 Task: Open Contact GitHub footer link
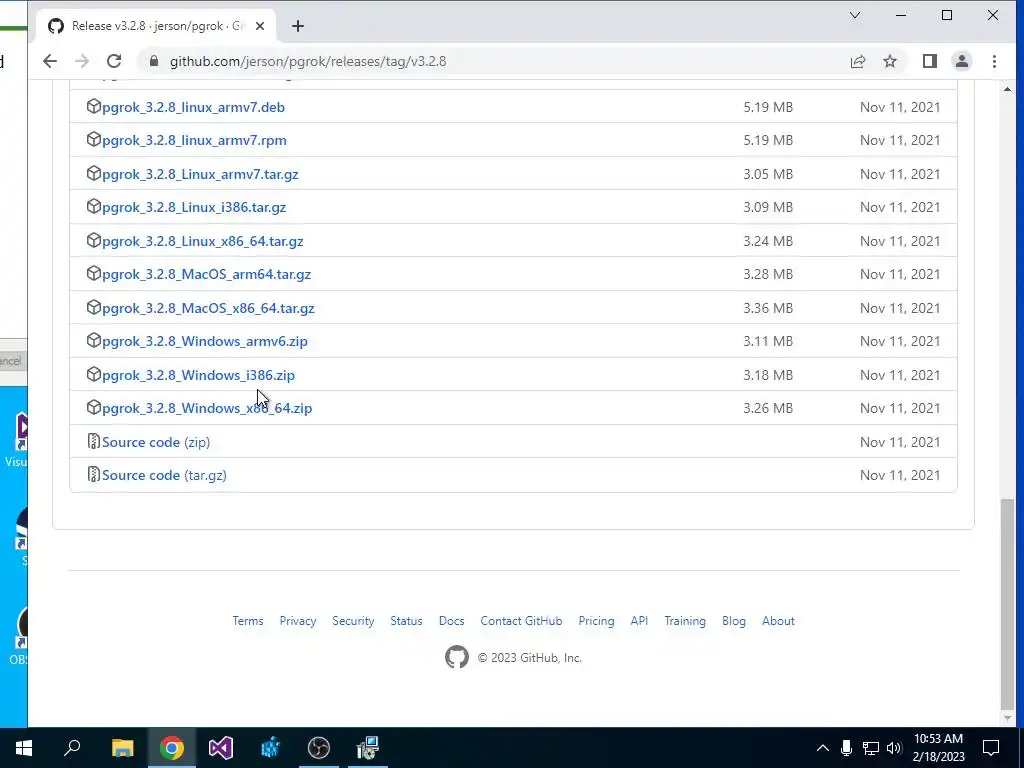[x=521, y=621]
